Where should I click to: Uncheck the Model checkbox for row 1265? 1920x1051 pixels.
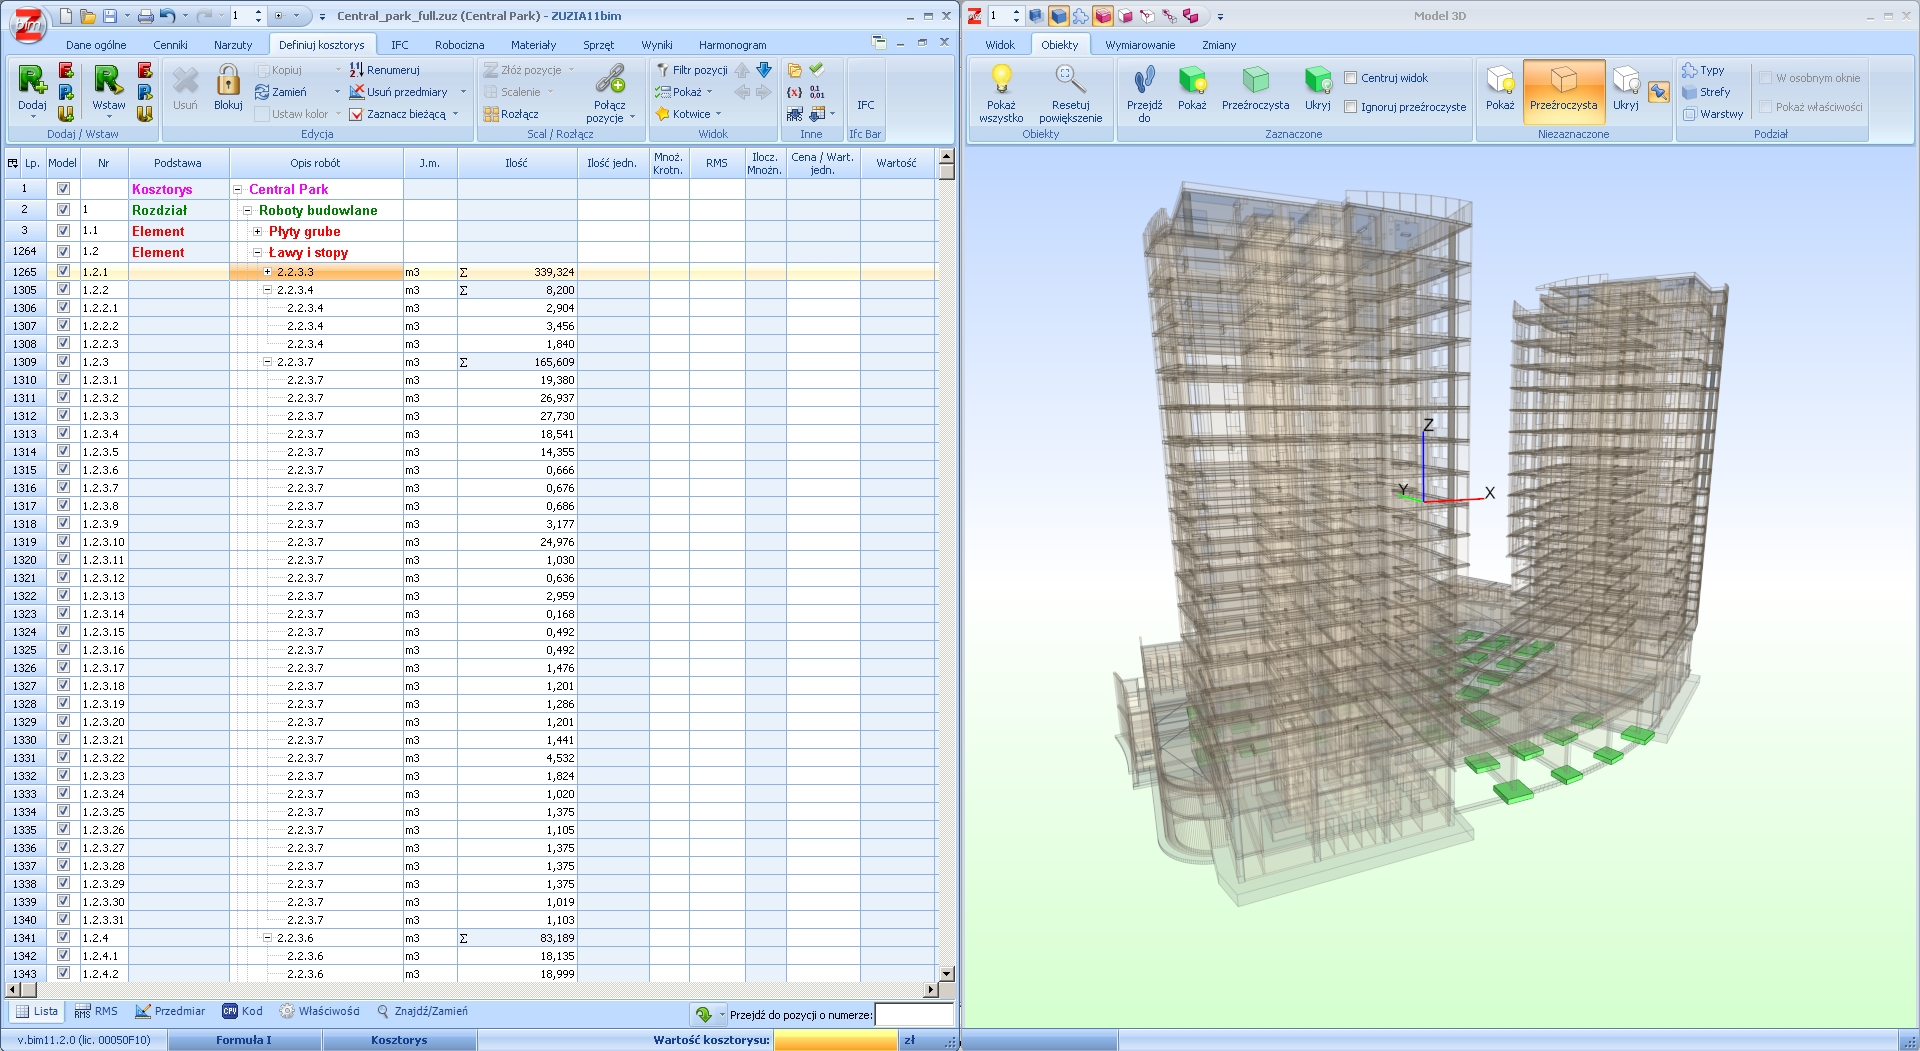click(63, 272)
